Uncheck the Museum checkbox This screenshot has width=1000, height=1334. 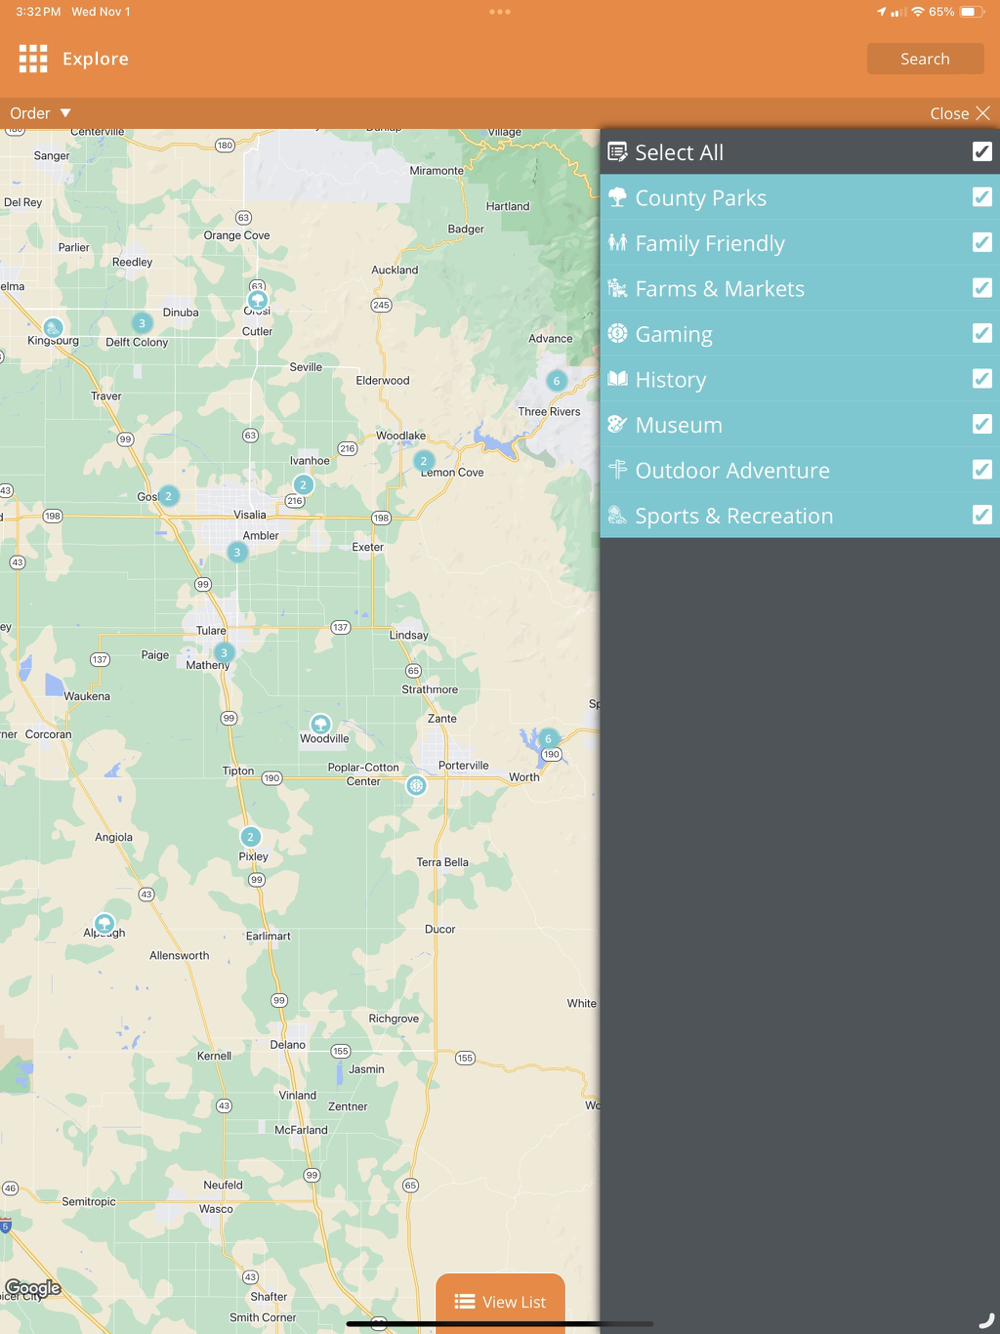[x=982, y=424]
